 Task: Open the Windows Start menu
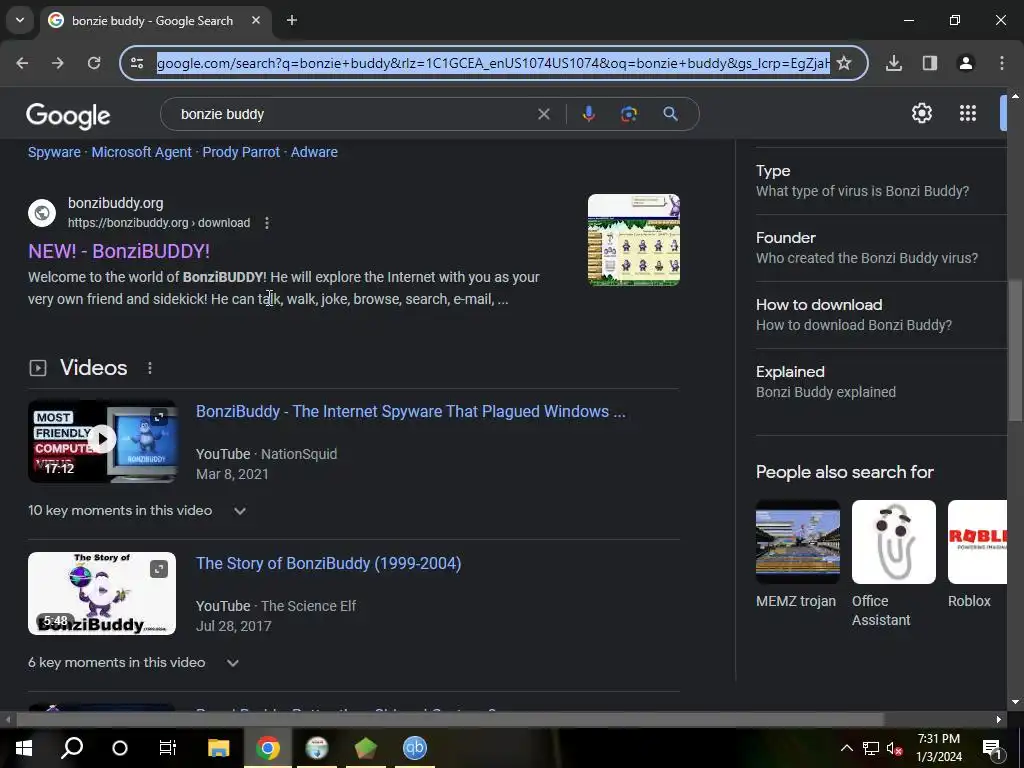coord(24,748)
